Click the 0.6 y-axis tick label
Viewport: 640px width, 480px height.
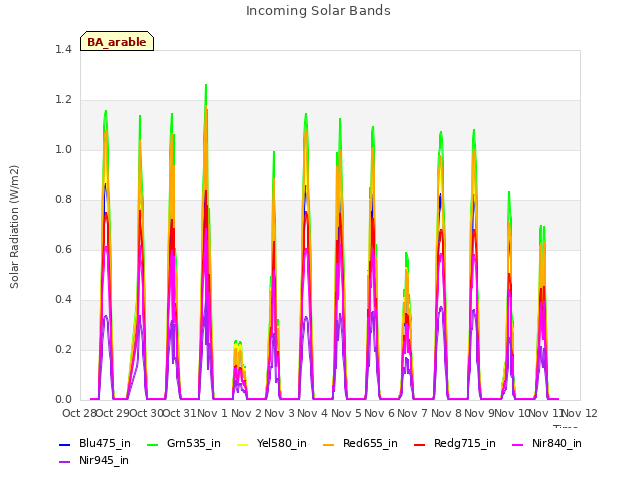pyautogui.click(x=63, y=250)
